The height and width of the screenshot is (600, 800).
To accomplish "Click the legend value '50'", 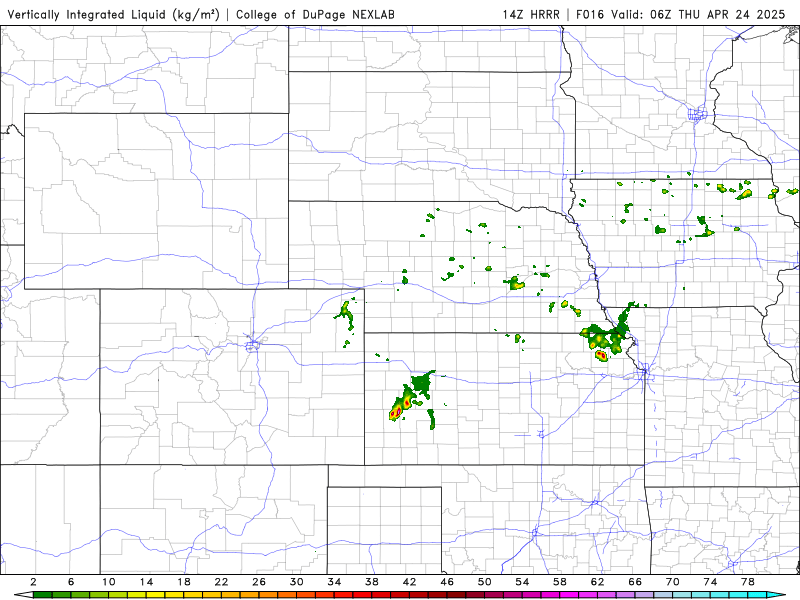I will point(485,582).
